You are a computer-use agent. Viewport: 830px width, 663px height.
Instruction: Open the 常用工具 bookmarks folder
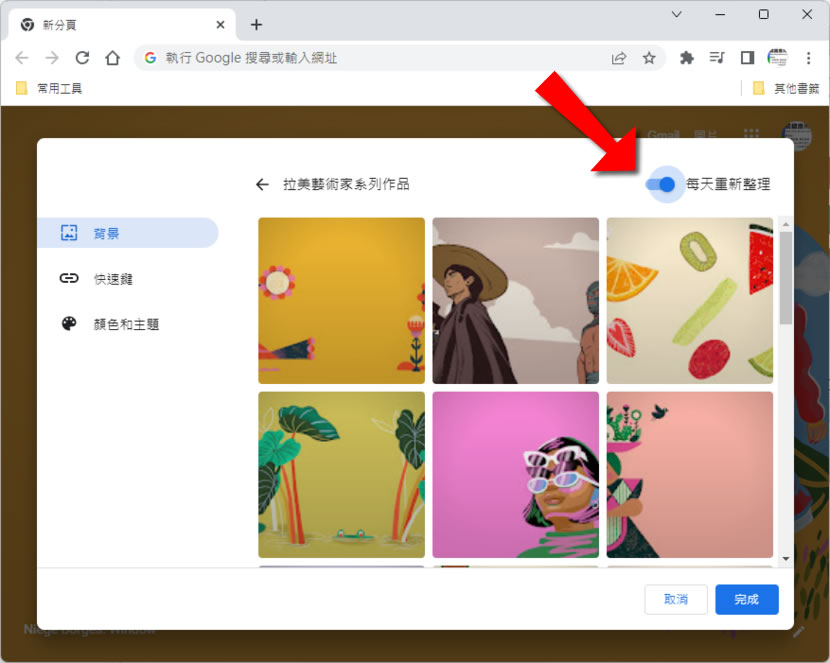(x=49, y=88)
